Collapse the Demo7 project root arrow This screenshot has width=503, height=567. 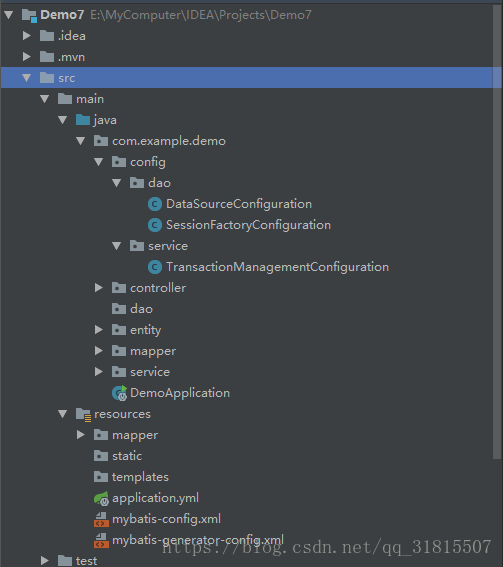(9, 15)
